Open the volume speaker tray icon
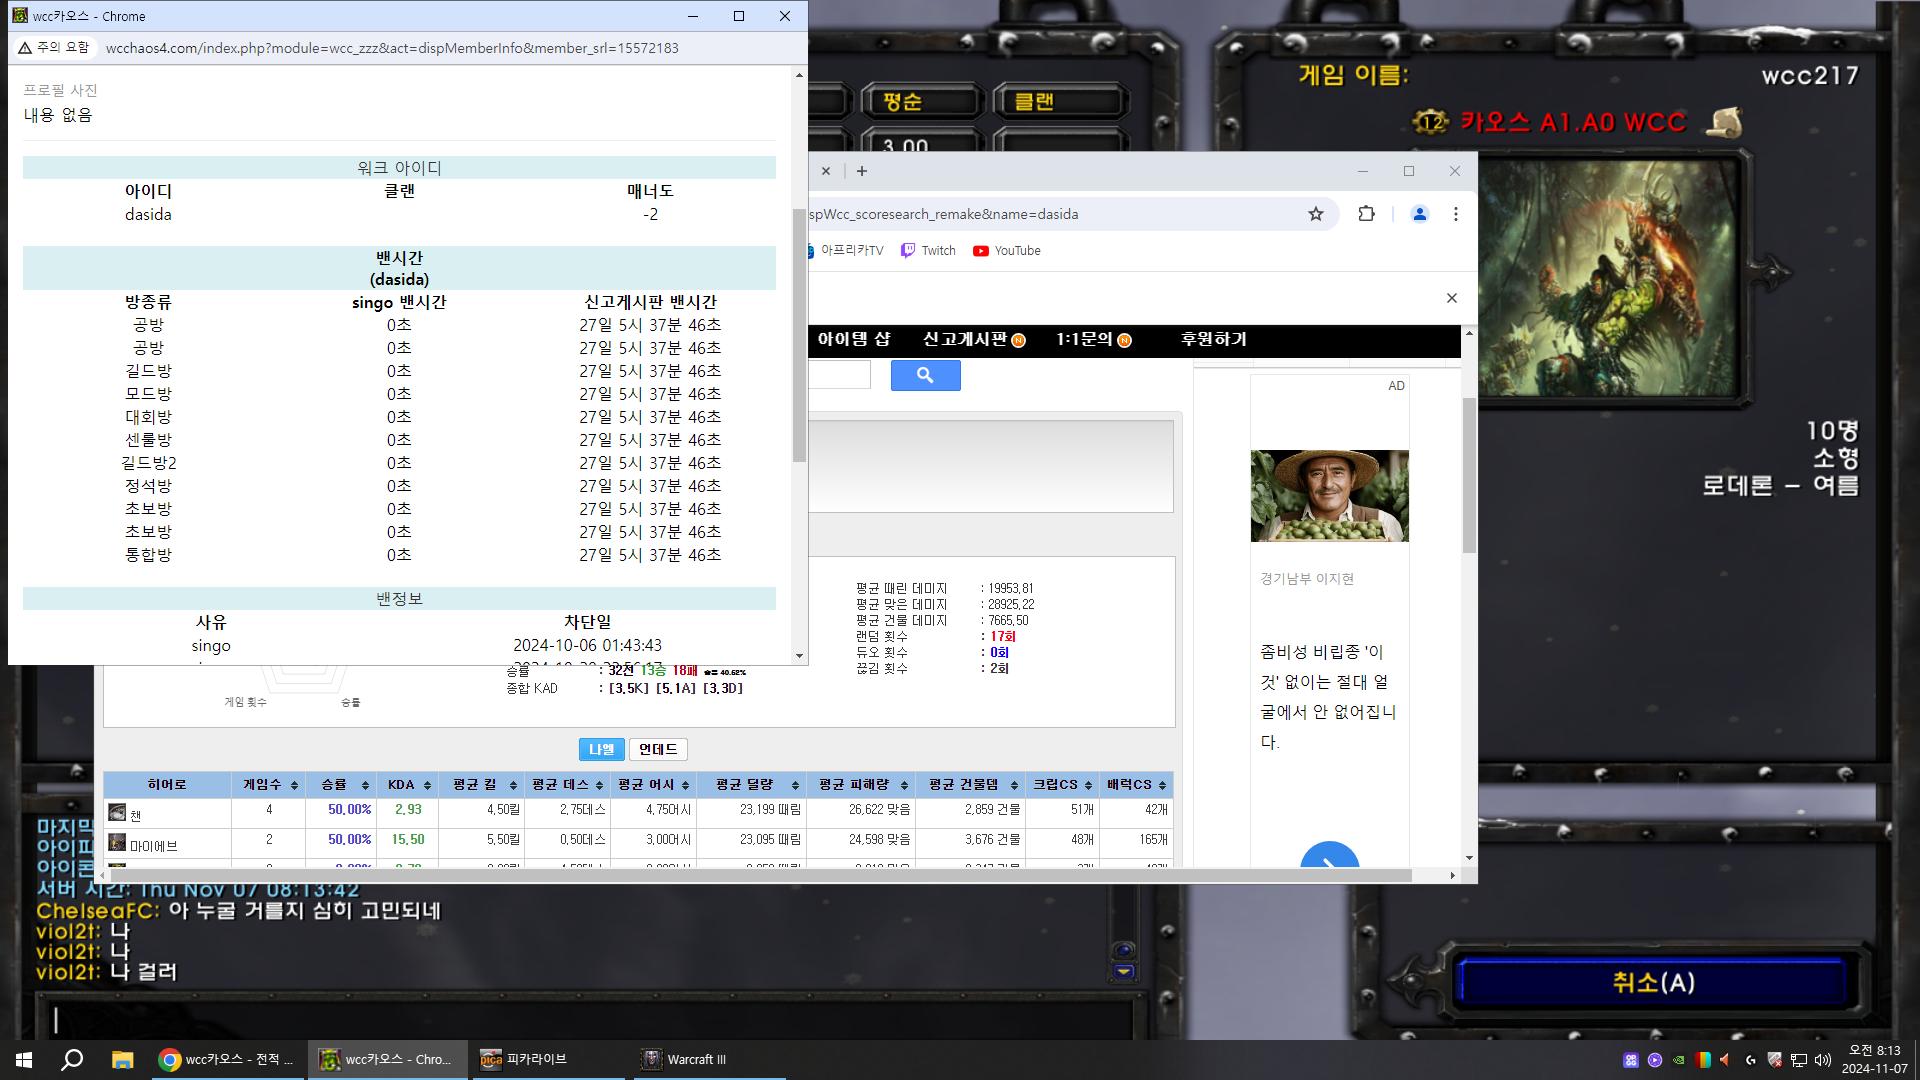The image size is (1920, 1080). click(1823, 1060)
